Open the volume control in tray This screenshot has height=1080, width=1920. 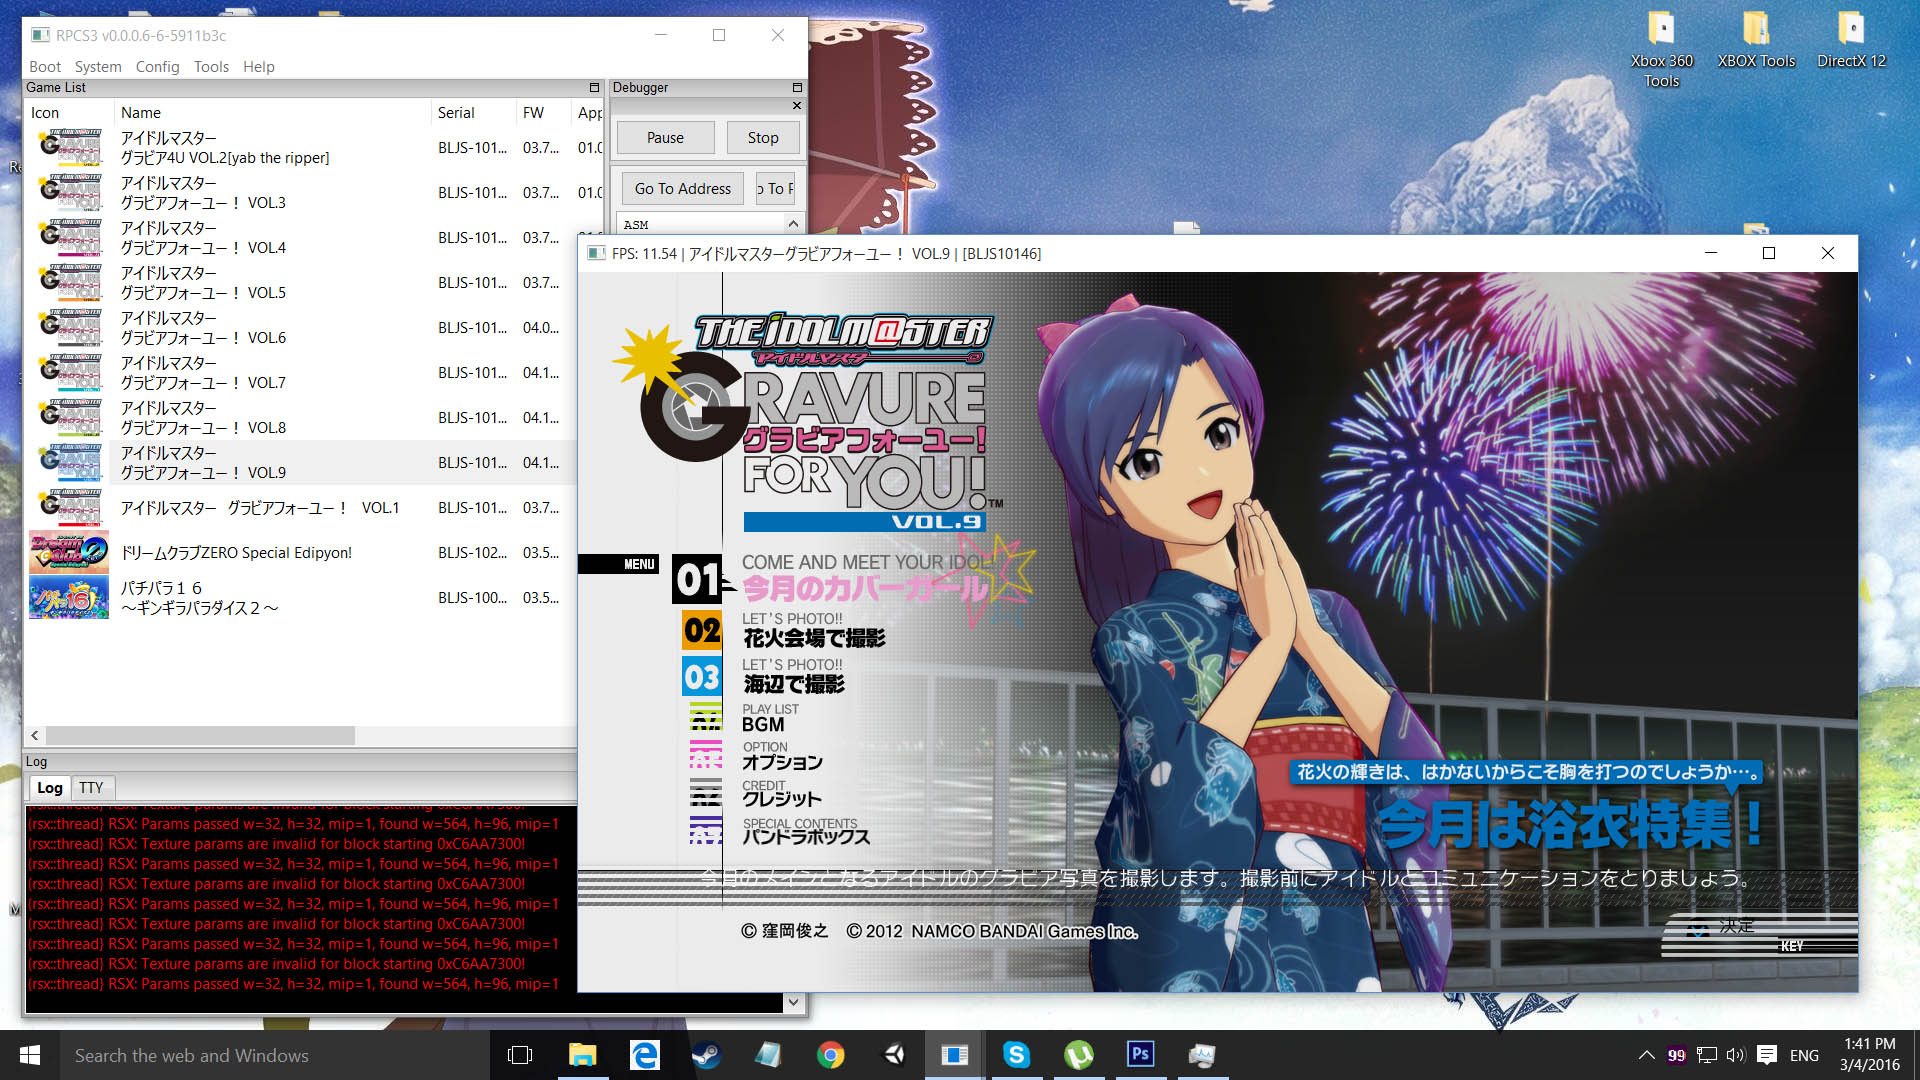coord(1735,1055)
